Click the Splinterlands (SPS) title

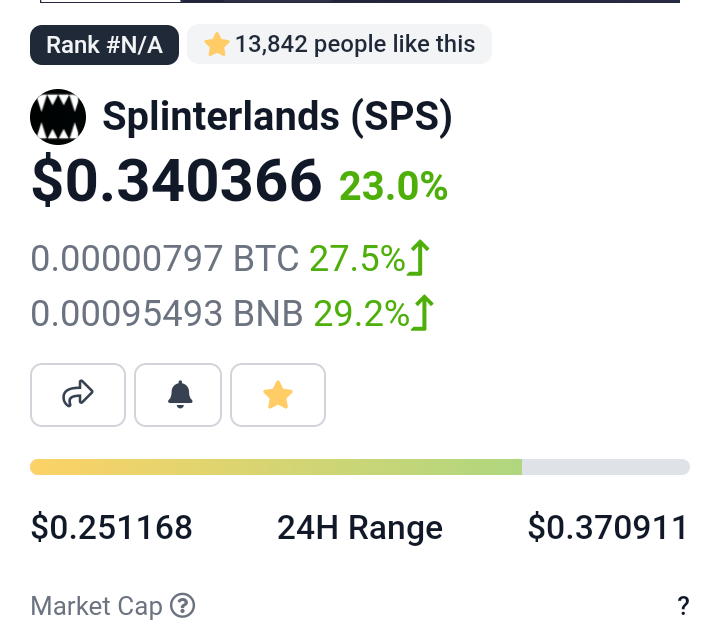click(x=277, y=117)
